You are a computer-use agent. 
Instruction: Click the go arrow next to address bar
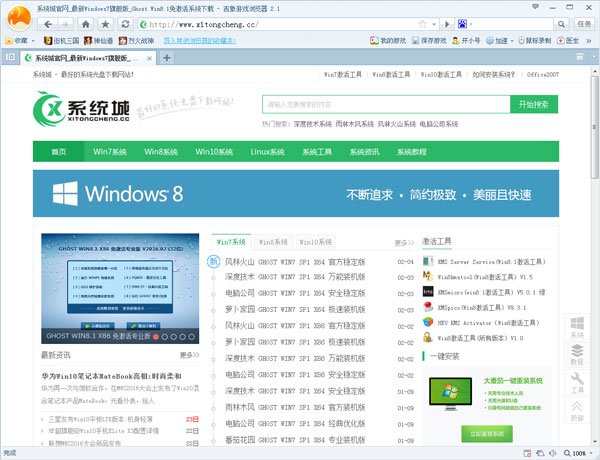coord(447,24)
